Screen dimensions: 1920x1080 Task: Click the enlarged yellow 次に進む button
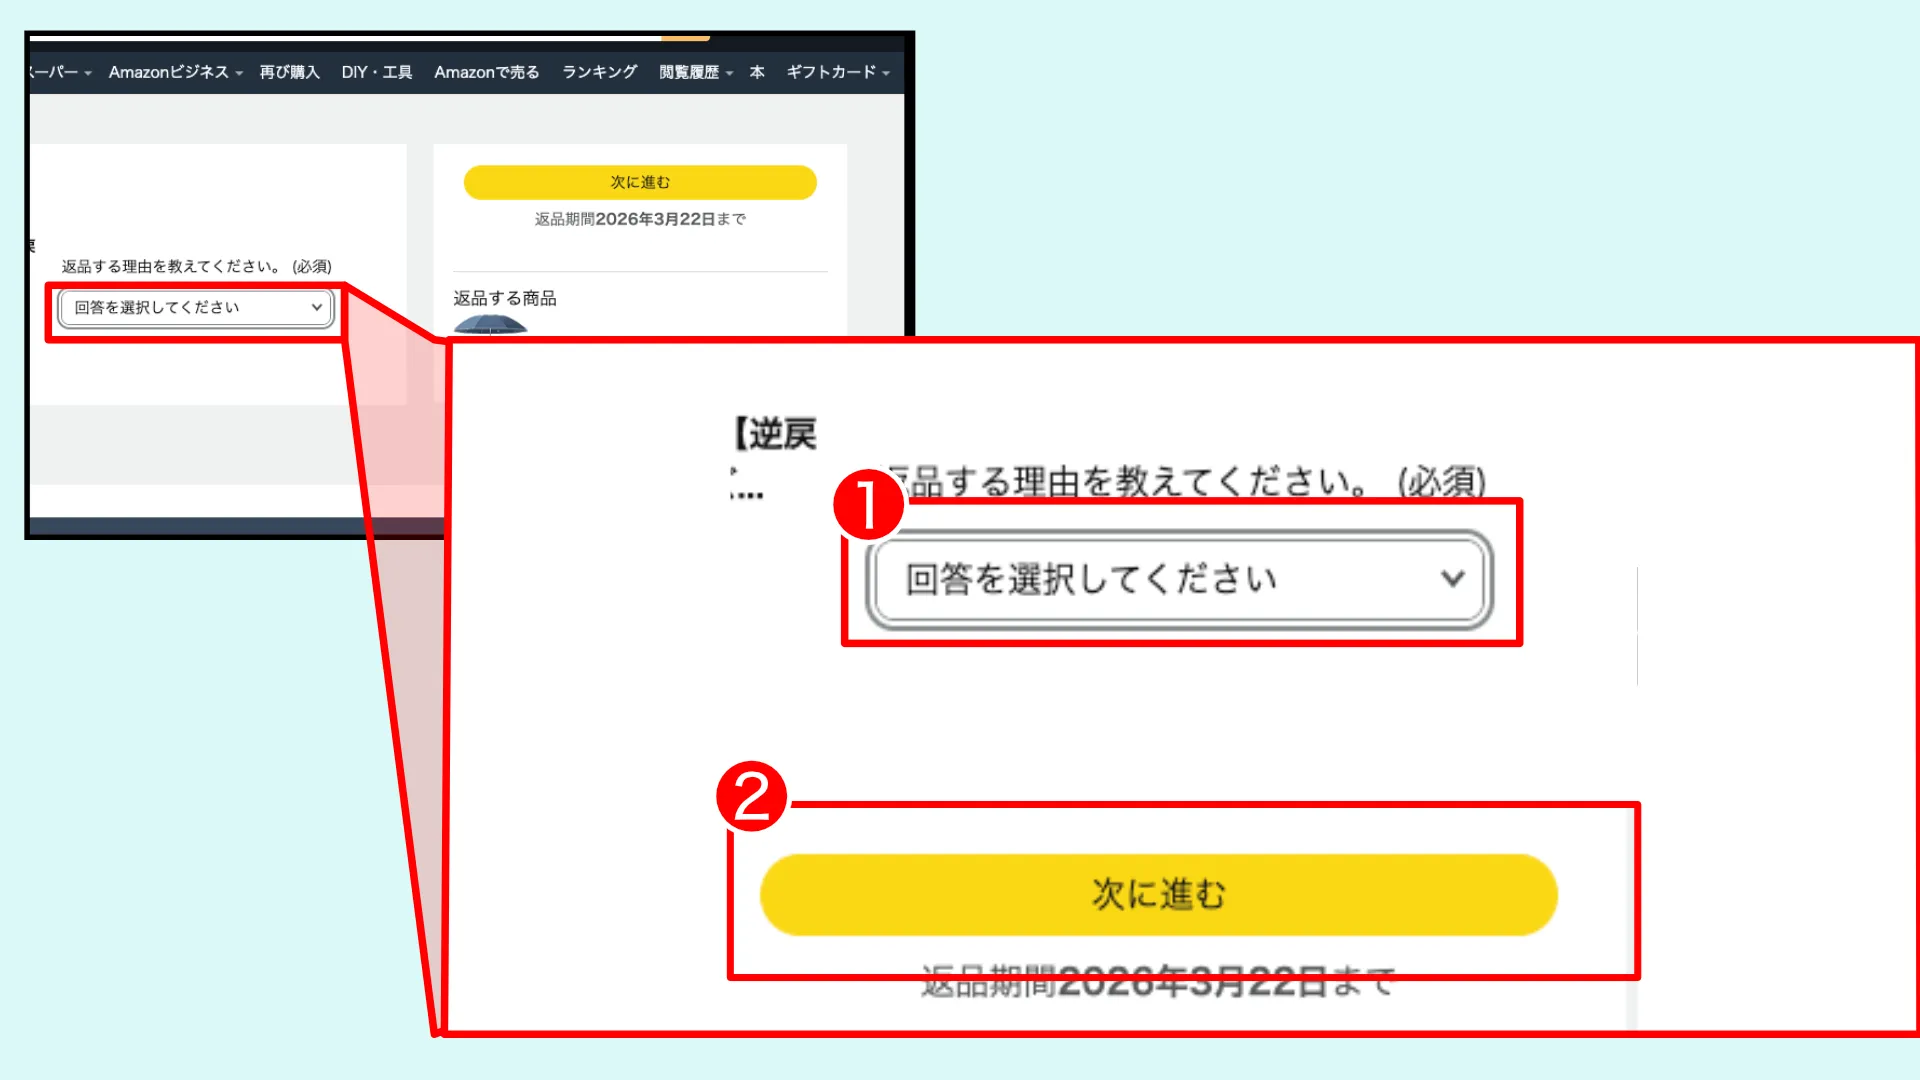(1158, 894)
